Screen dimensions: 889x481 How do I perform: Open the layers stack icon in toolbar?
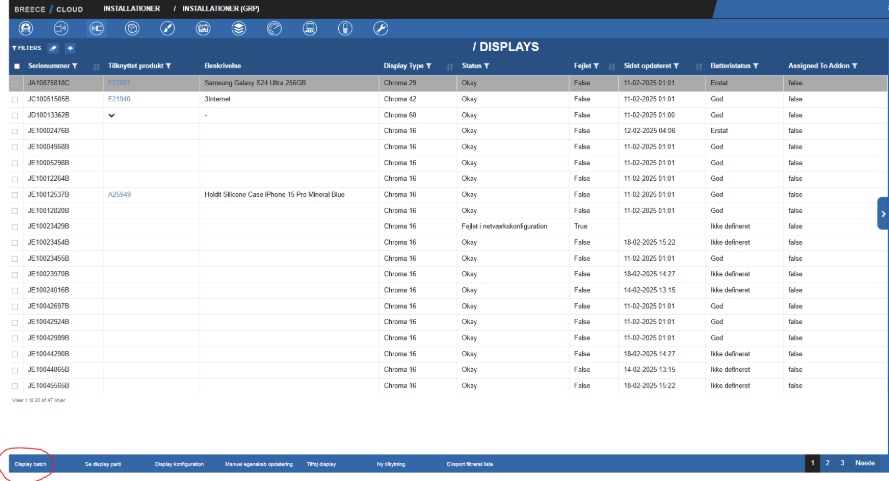pyautogui.click(x=238, y=28)
